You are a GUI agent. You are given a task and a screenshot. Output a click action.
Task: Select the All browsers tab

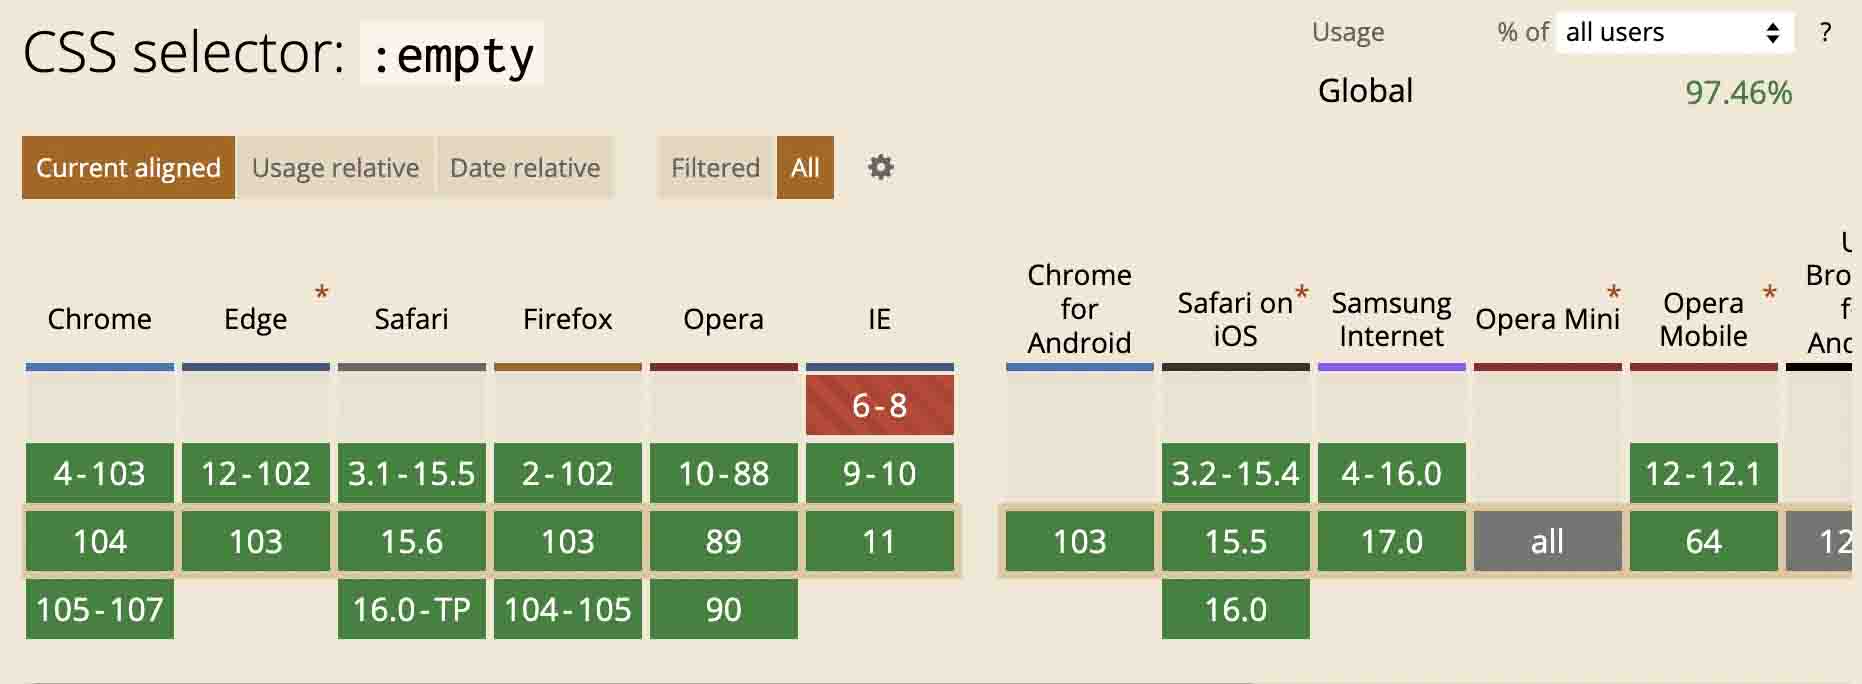click(805, 167)
